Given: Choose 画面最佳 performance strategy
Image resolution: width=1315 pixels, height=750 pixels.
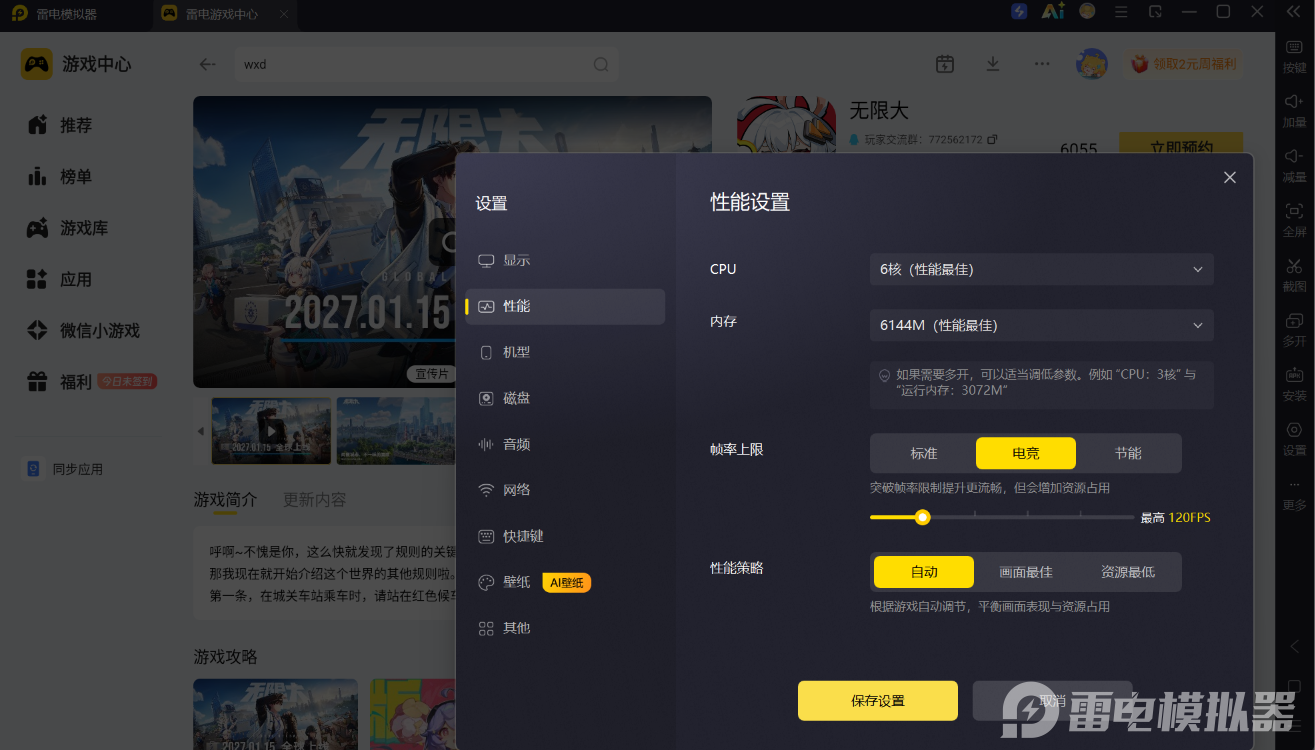Looking at the screenshot, I should 1026,572.
